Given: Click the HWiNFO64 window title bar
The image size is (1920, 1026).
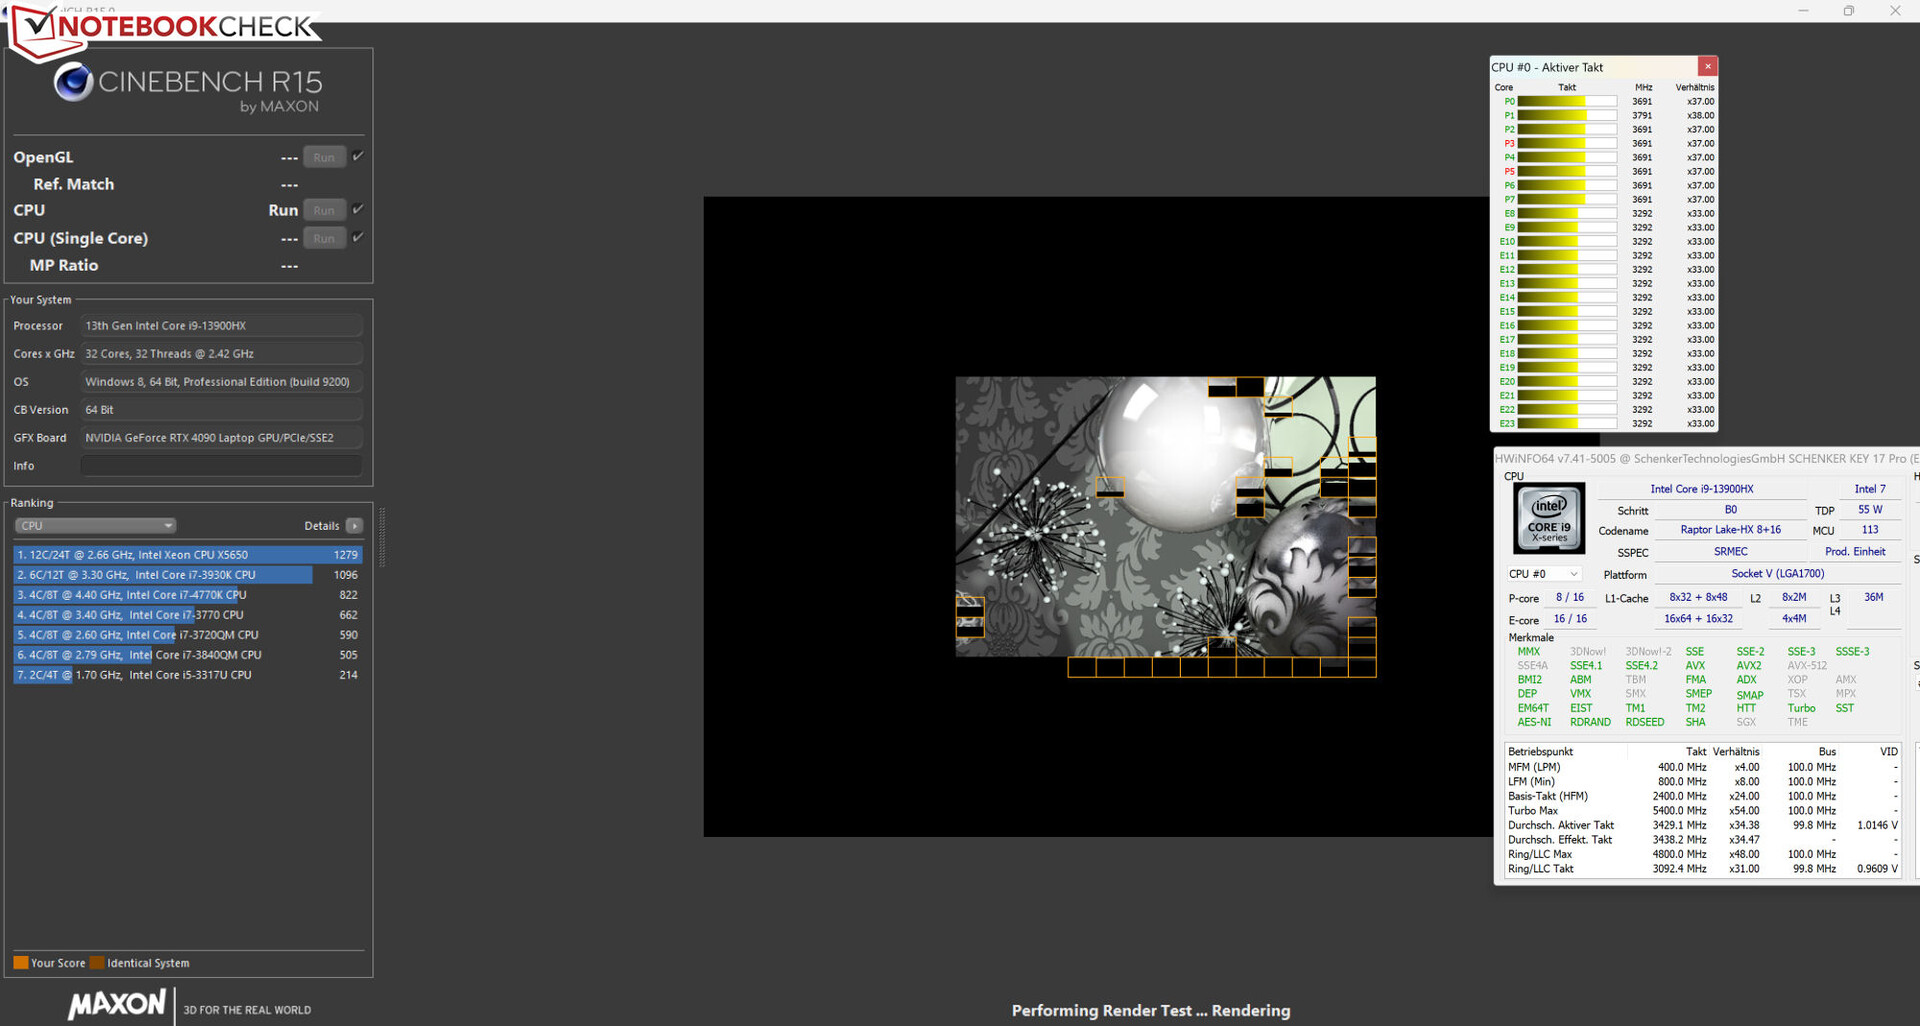Looking at the screenshot, I should 1706,458.
